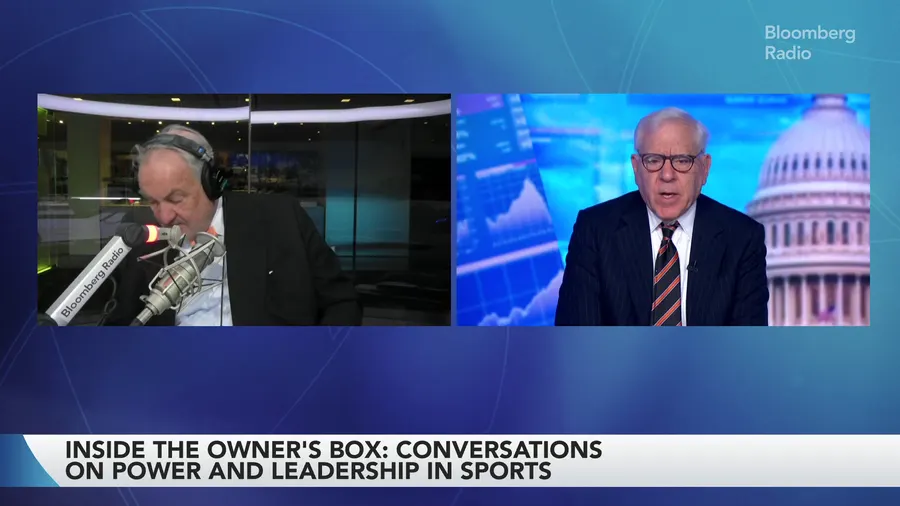
Task: Click the Bloomberg Radio logo at the top corner
Action: (x=809, y=43)
